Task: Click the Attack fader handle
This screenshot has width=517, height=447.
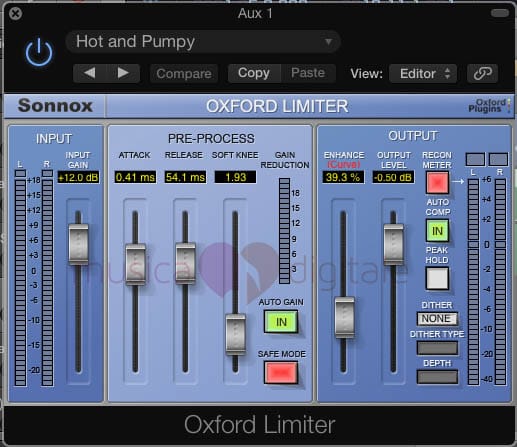Action: click(x=135, y=264)
